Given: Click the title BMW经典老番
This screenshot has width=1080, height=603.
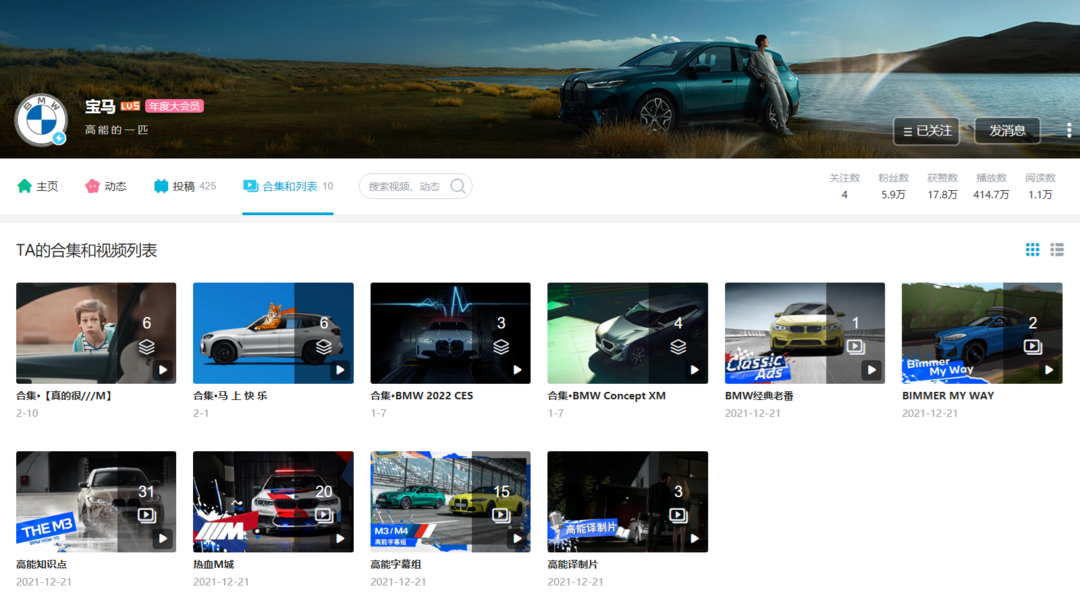Looking at the screenshot, I should [759, 396].
